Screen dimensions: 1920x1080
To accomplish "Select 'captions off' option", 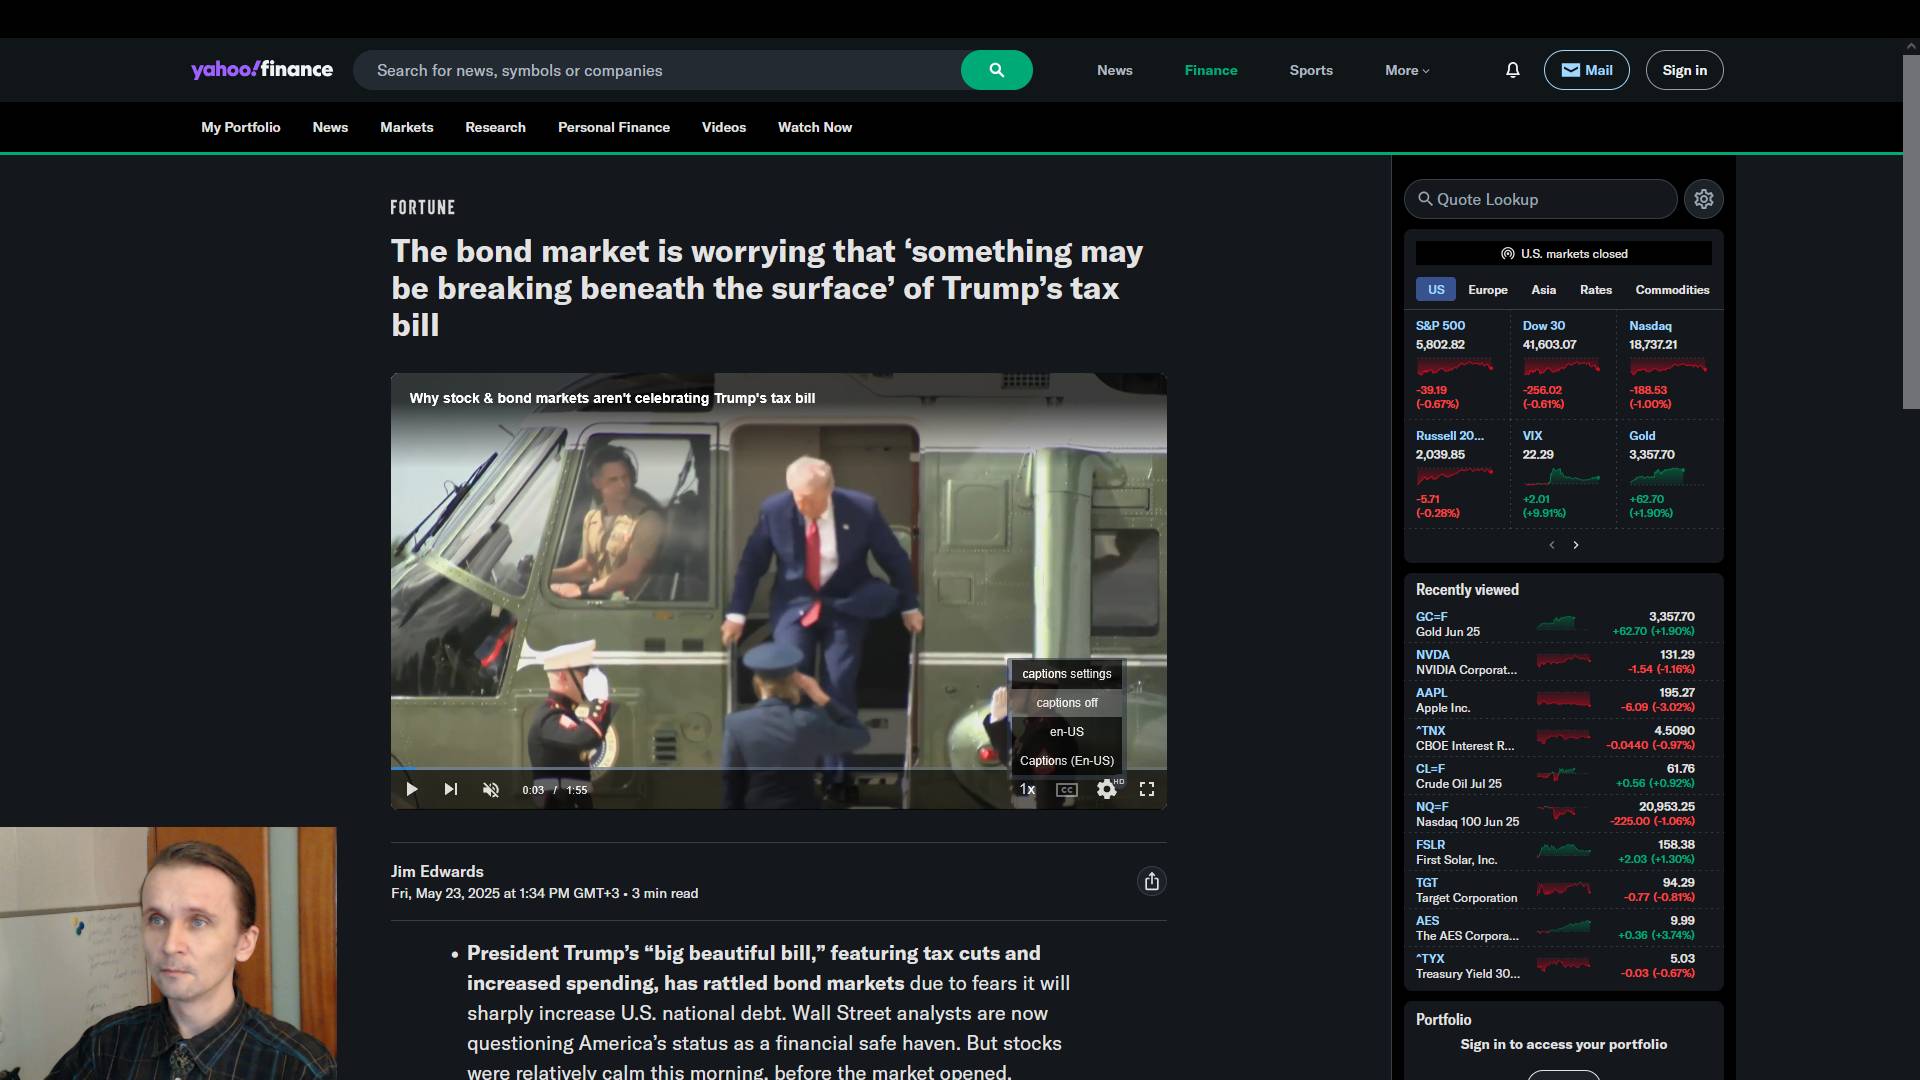I will click(1066, 703).
